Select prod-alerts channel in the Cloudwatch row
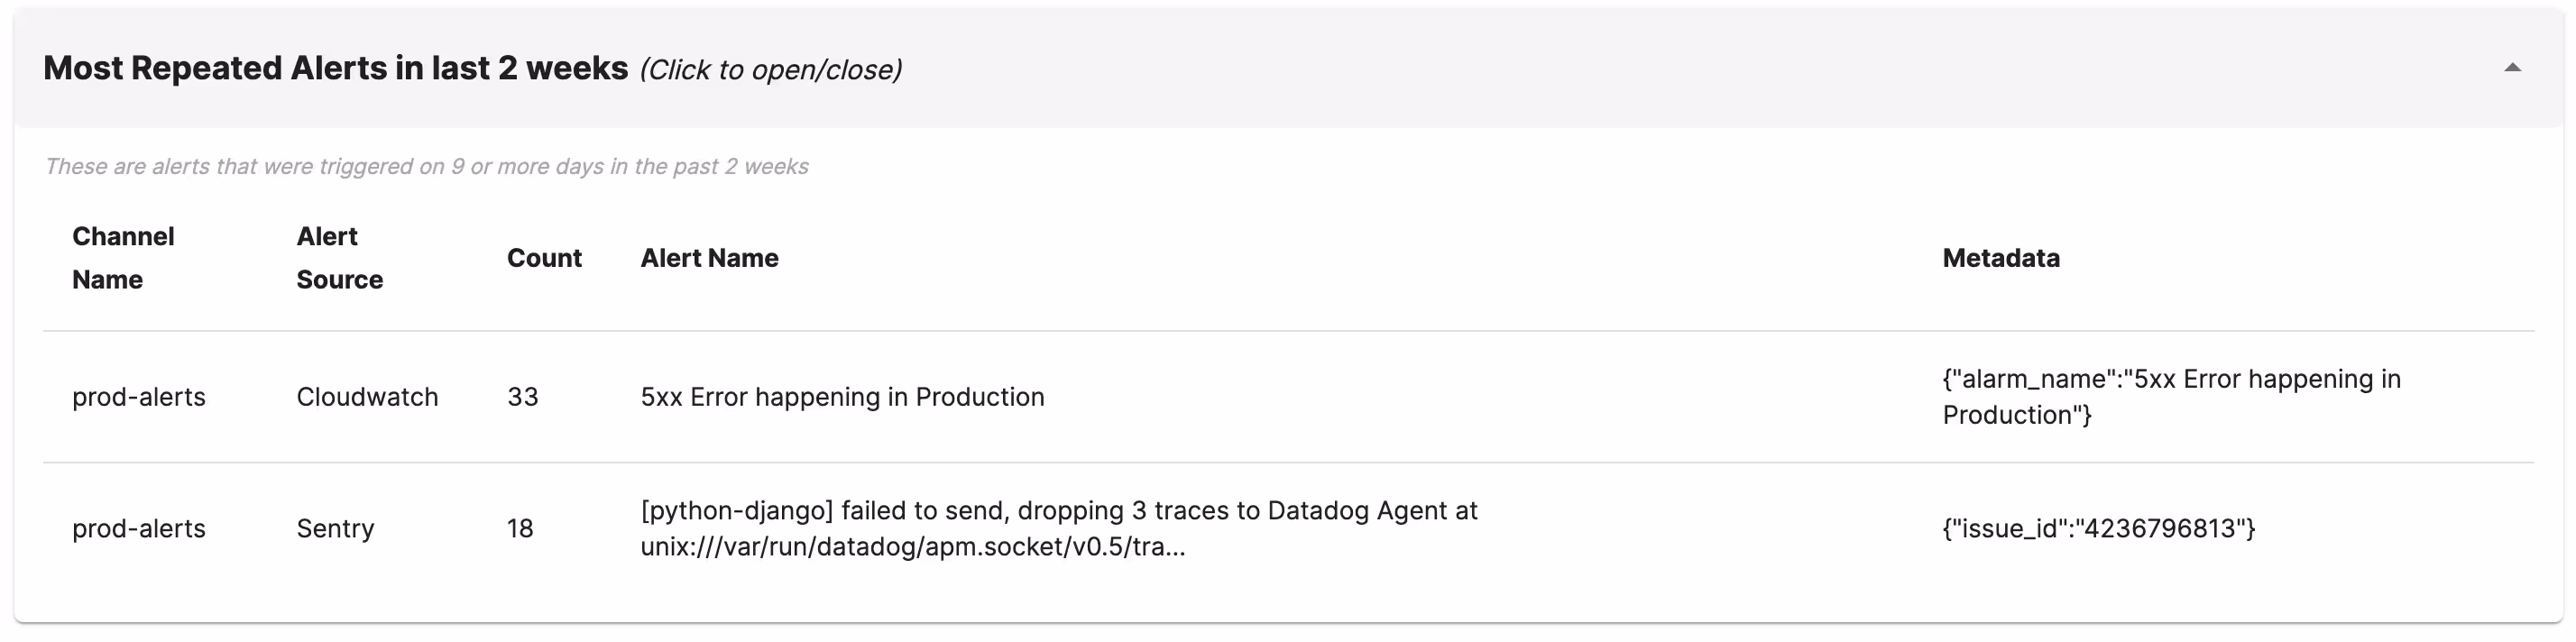This screenshot has height=642, width=2576. [139, 397]
